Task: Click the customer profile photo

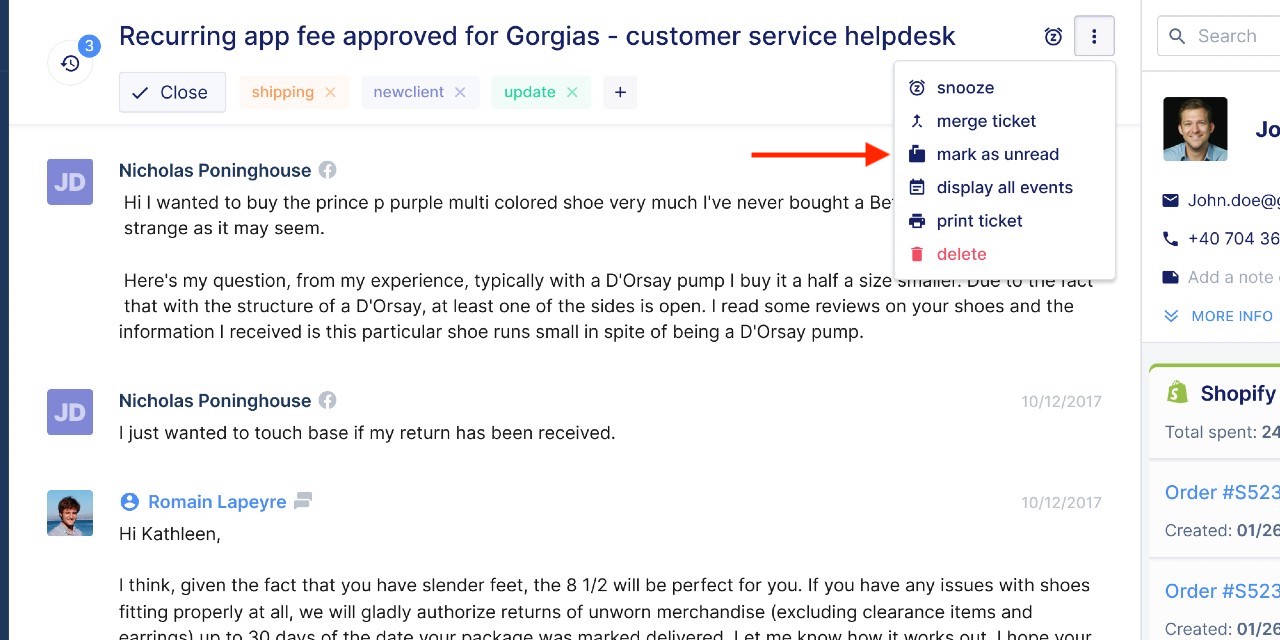Action: [1195, 129]
